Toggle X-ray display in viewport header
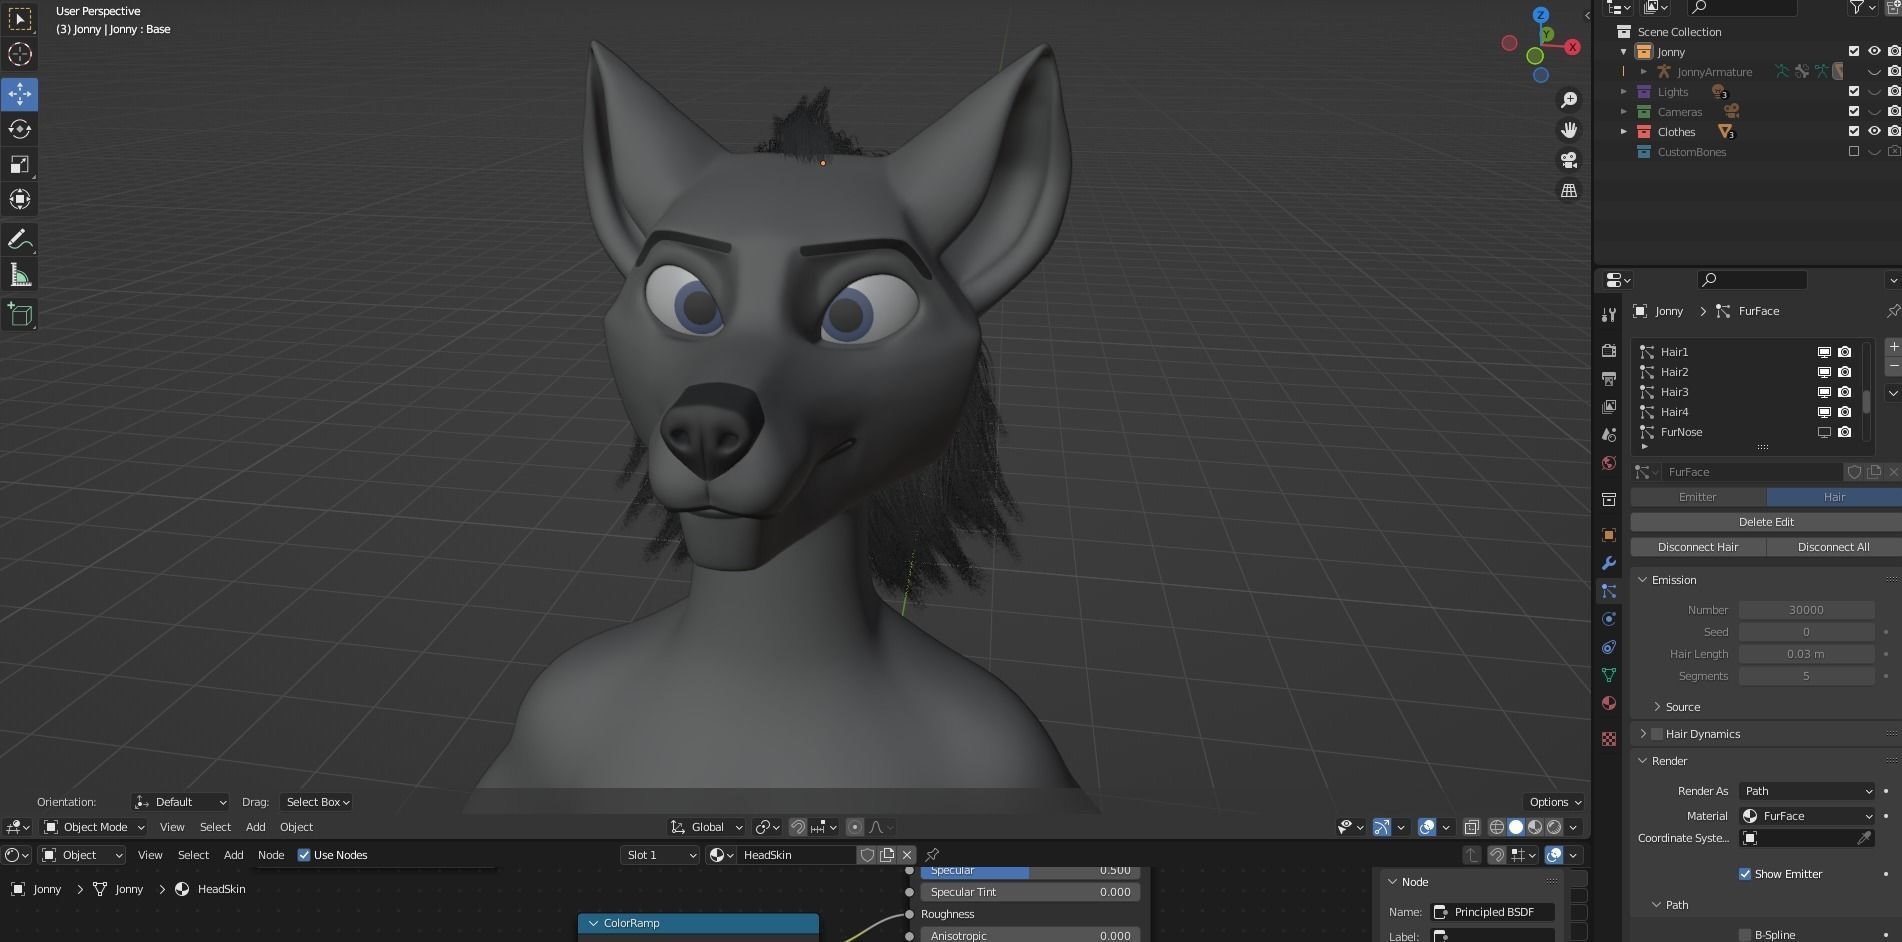Viewport: 1902px width, 942px height. click(1472, 827)
